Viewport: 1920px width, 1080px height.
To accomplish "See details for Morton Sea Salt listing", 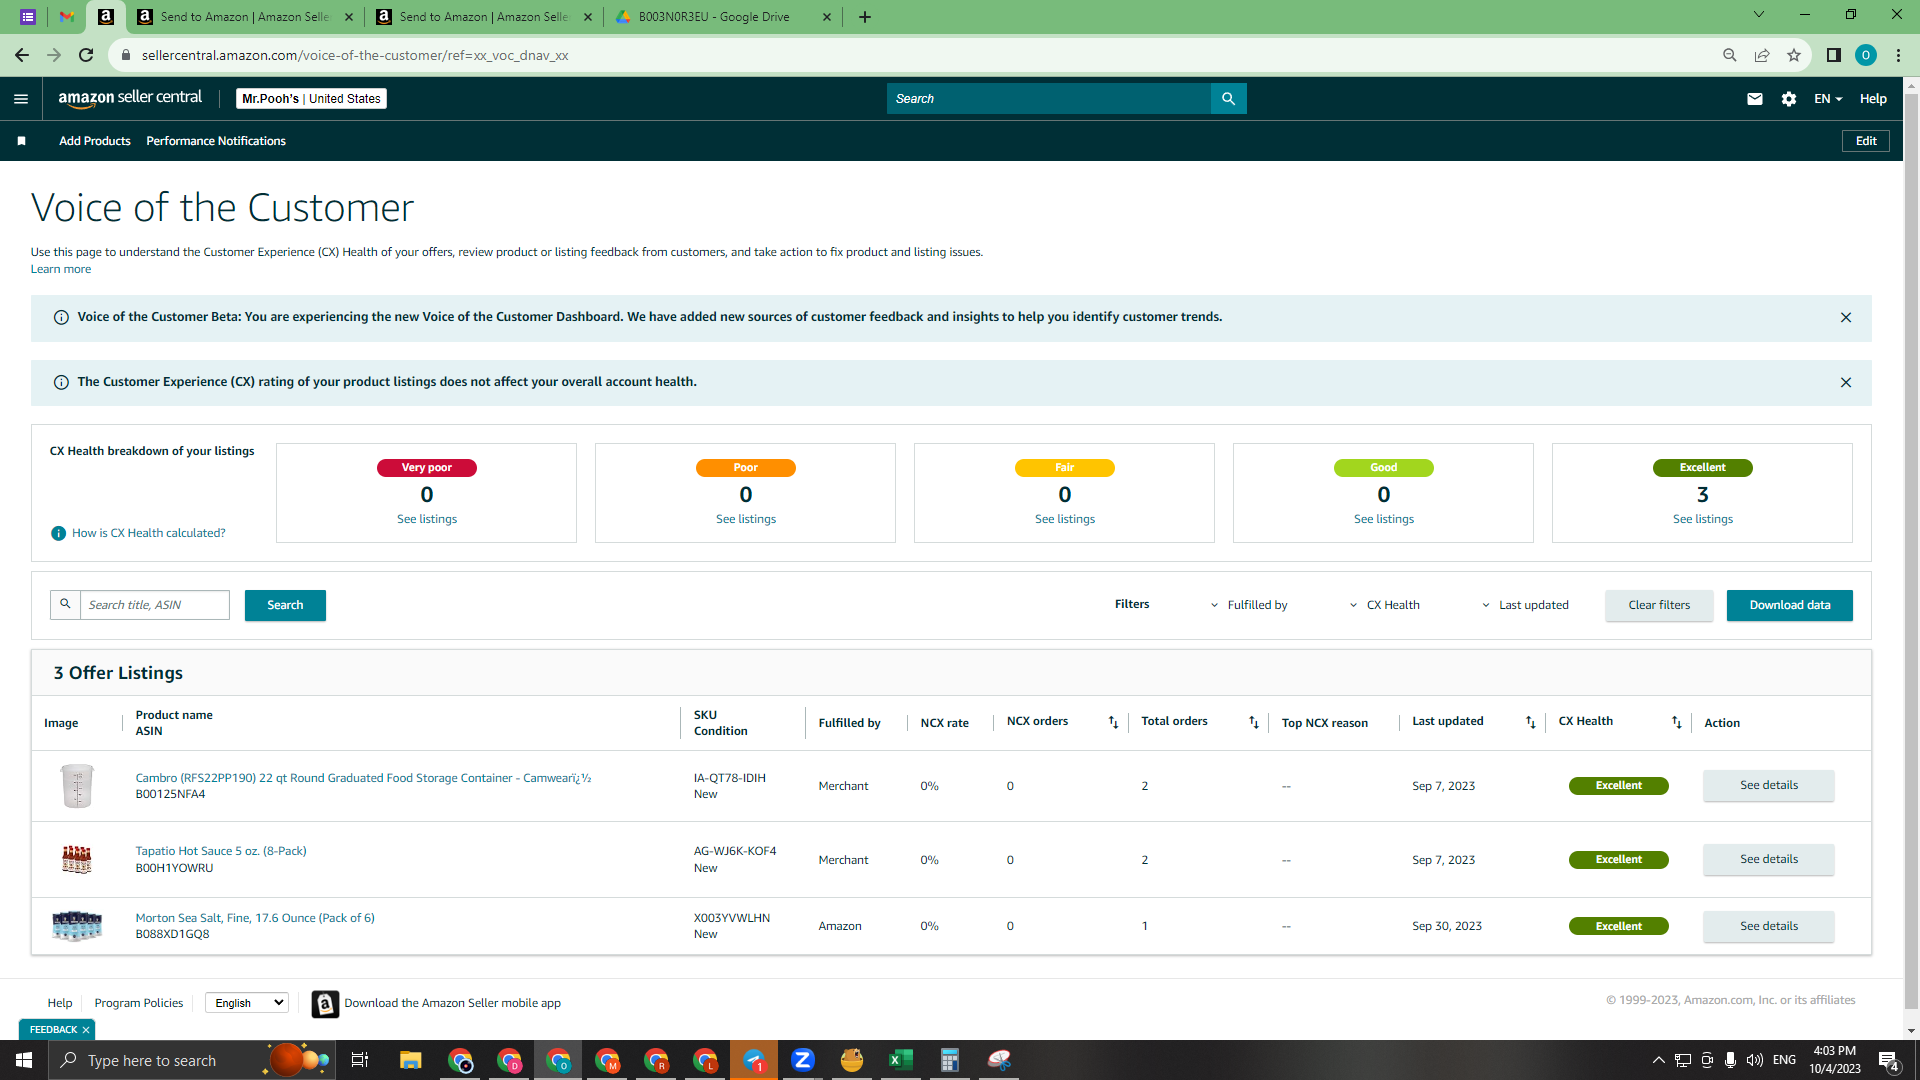I will (x=1768, y=926).
